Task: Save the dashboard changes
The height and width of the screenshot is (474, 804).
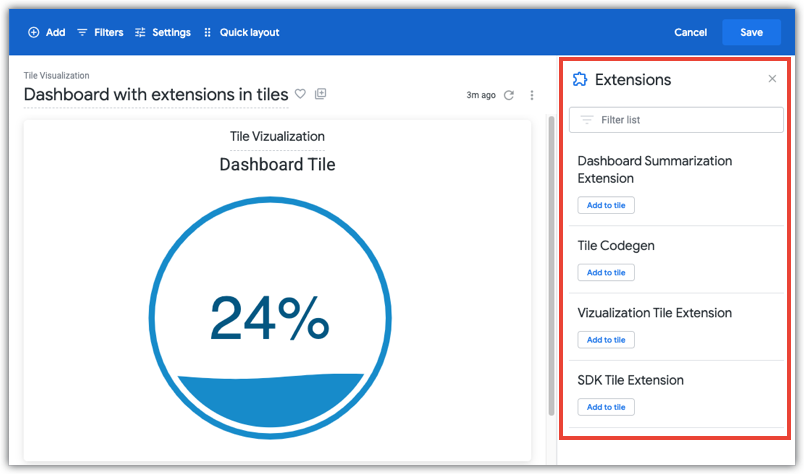Action: tap(751, 32)
